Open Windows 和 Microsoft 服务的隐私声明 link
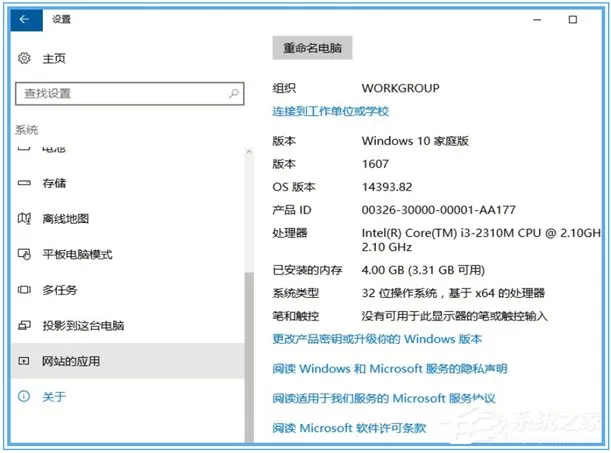The width and height of the screenshot is (611, 453). 390,368
